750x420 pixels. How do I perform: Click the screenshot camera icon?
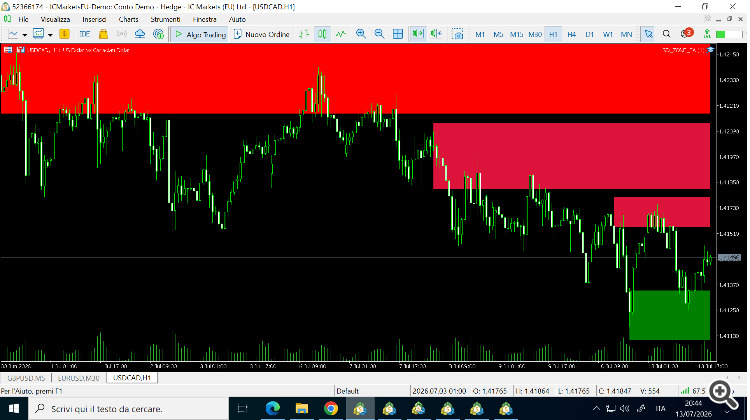[458, 34]
